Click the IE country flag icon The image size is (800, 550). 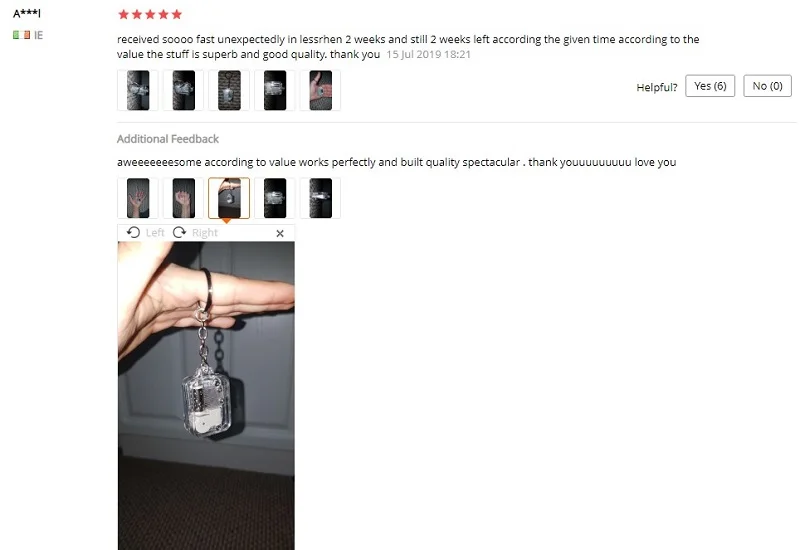[21, 35]
